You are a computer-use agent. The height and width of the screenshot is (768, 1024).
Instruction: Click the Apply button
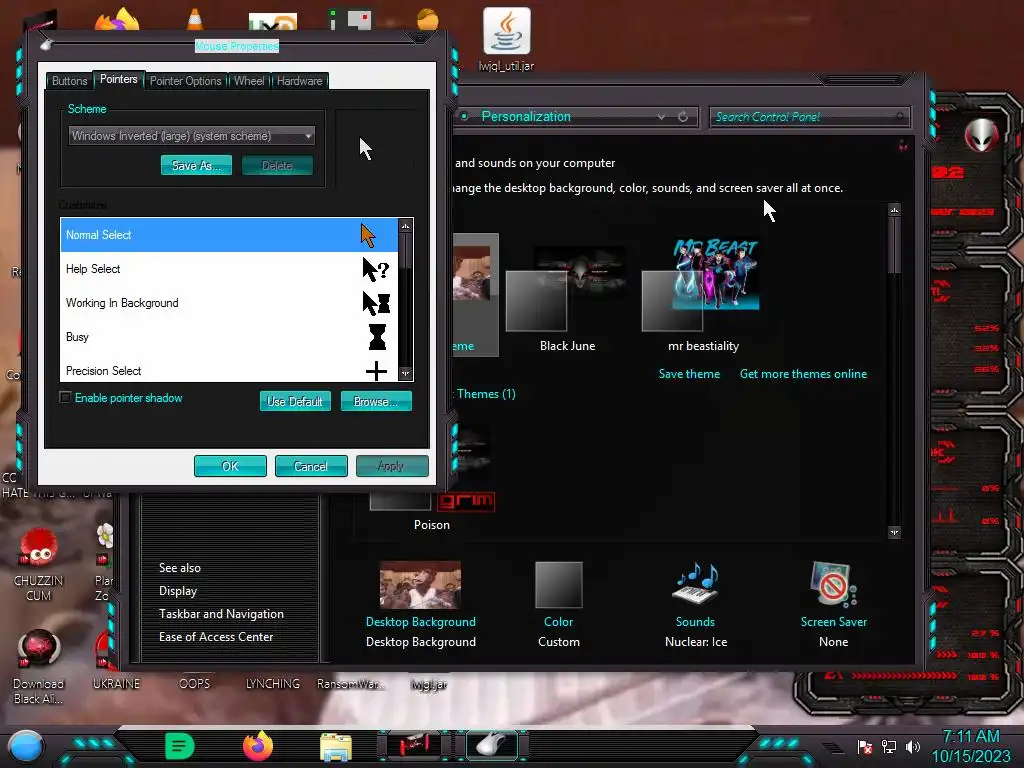point(392,466)
